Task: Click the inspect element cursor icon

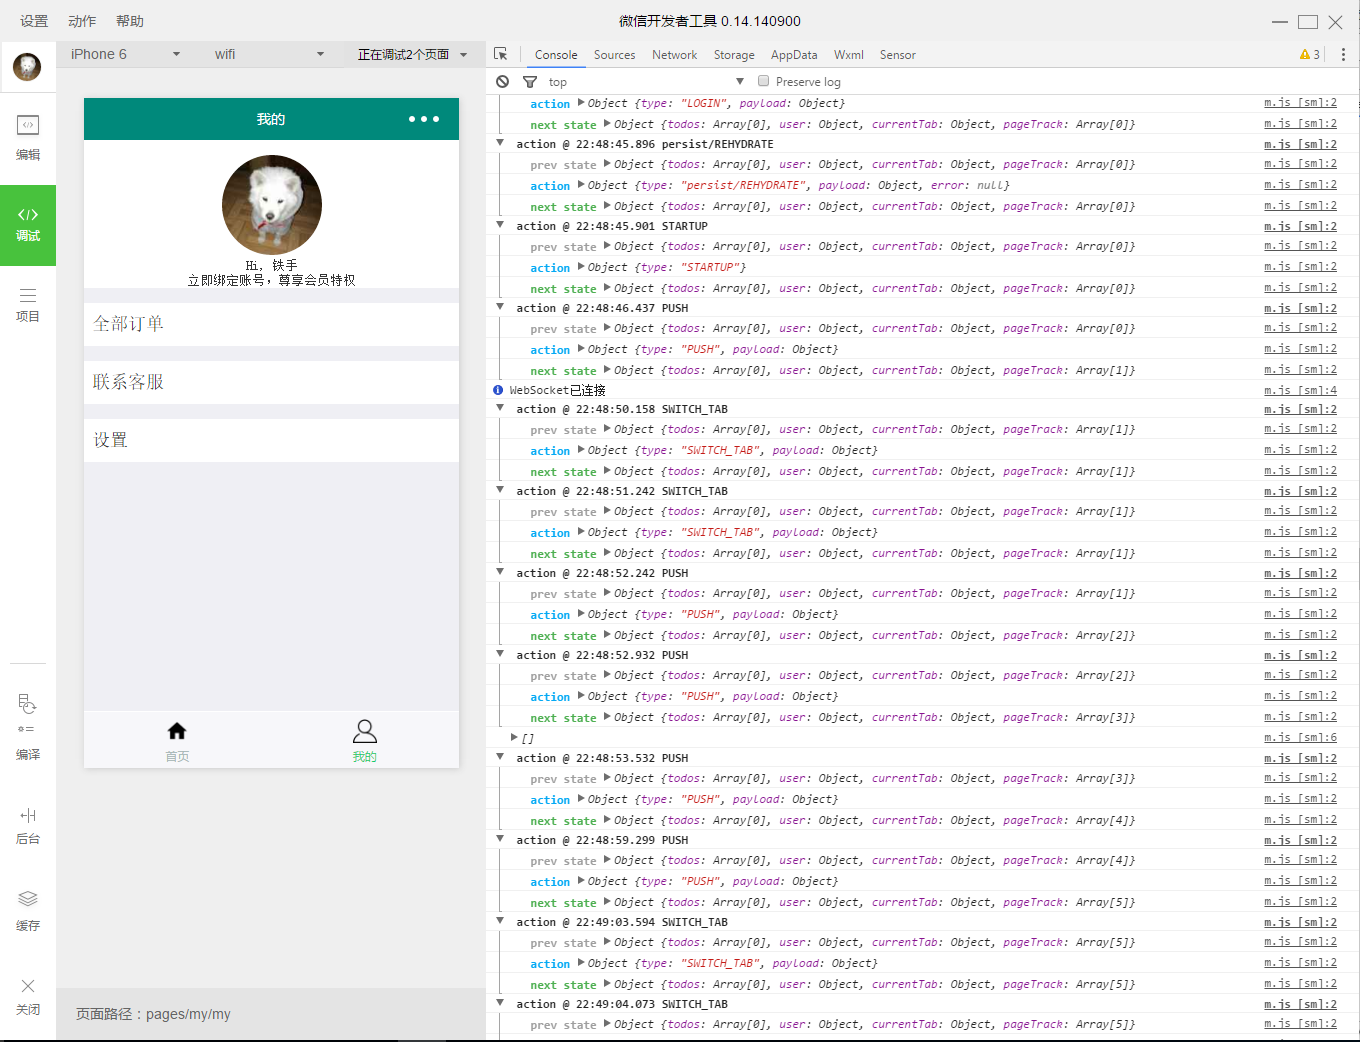Action: pyautogui.click(x=502, y=54)
